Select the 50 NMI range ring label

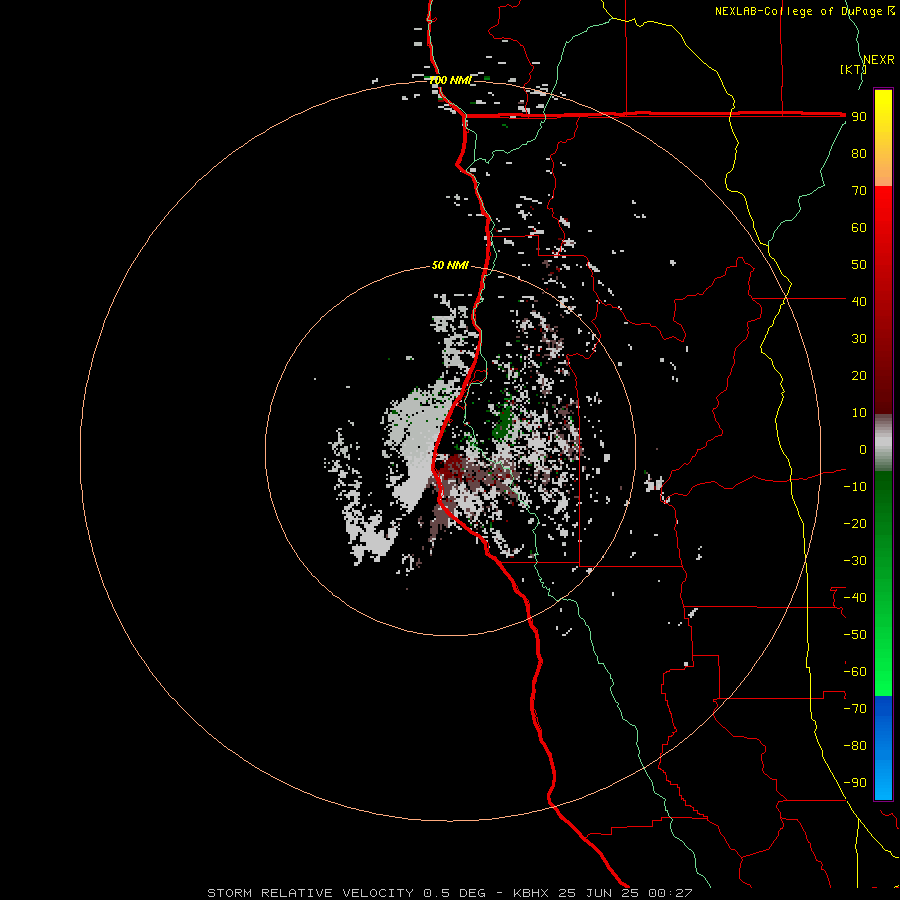[x=450, y=265]
